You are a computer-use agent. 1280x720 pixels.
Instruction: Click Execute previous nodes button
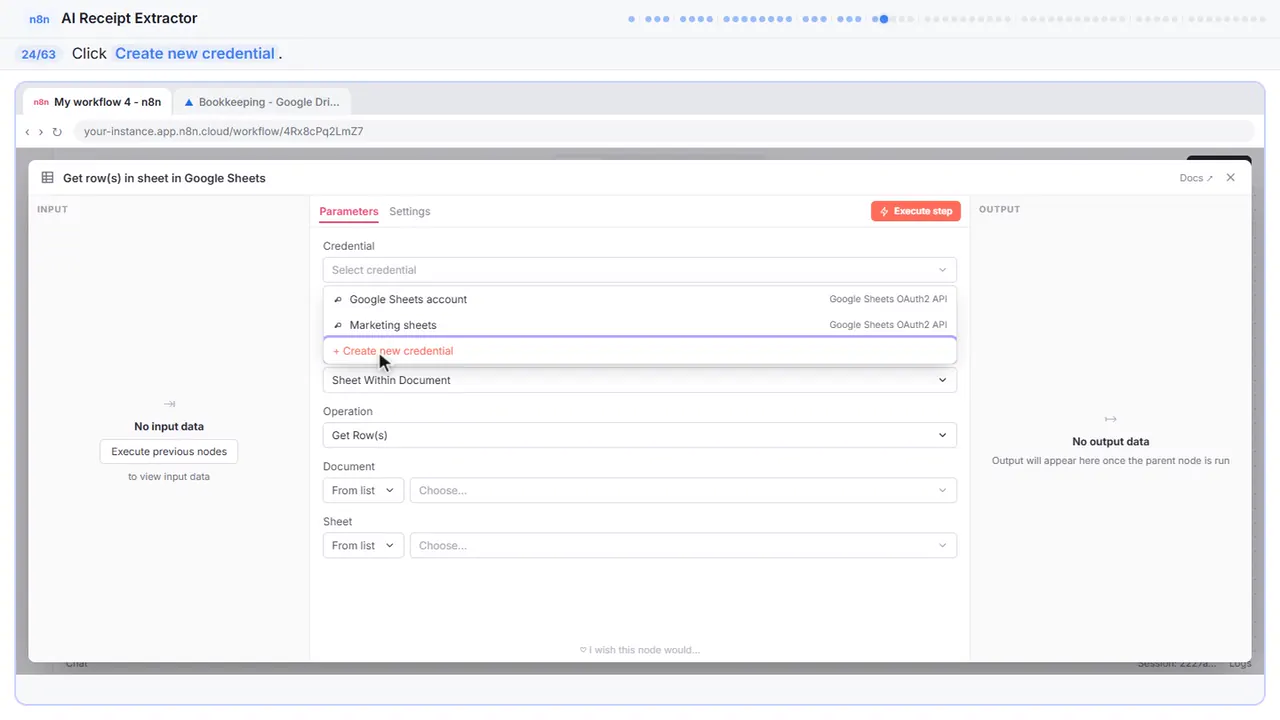[169, 451]
